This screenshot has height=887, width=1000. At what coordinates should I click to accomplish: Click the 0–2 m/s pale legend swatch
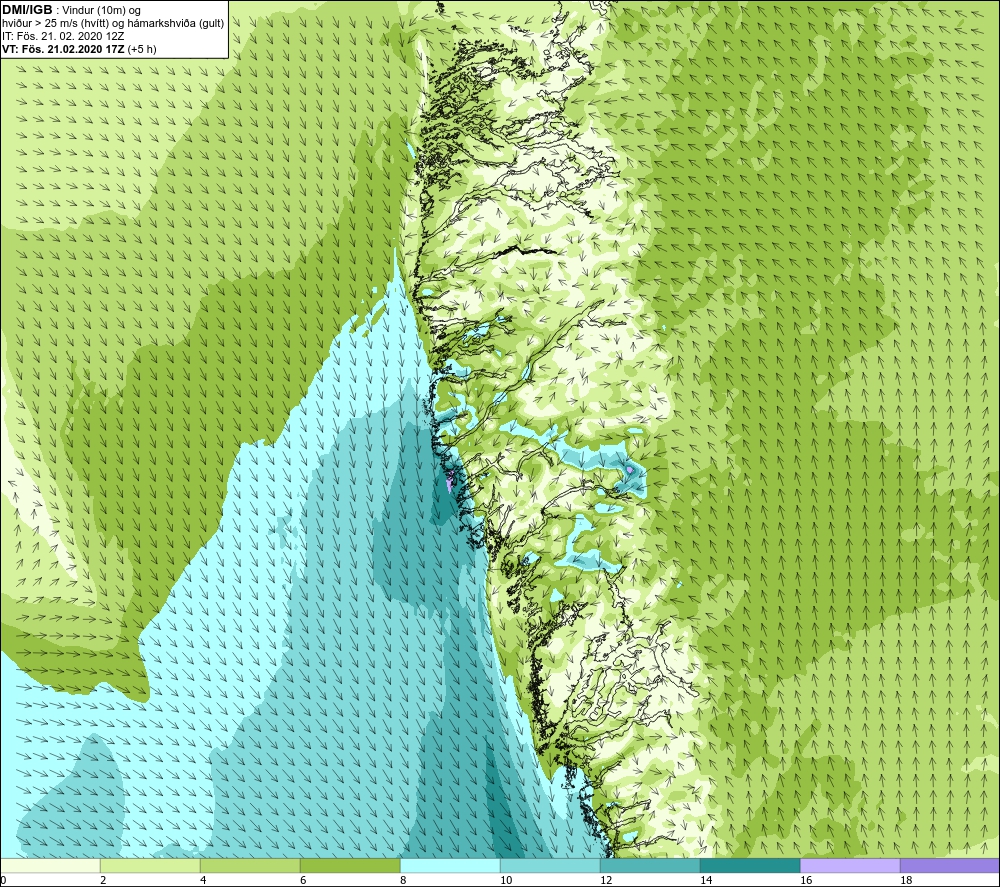51,866
